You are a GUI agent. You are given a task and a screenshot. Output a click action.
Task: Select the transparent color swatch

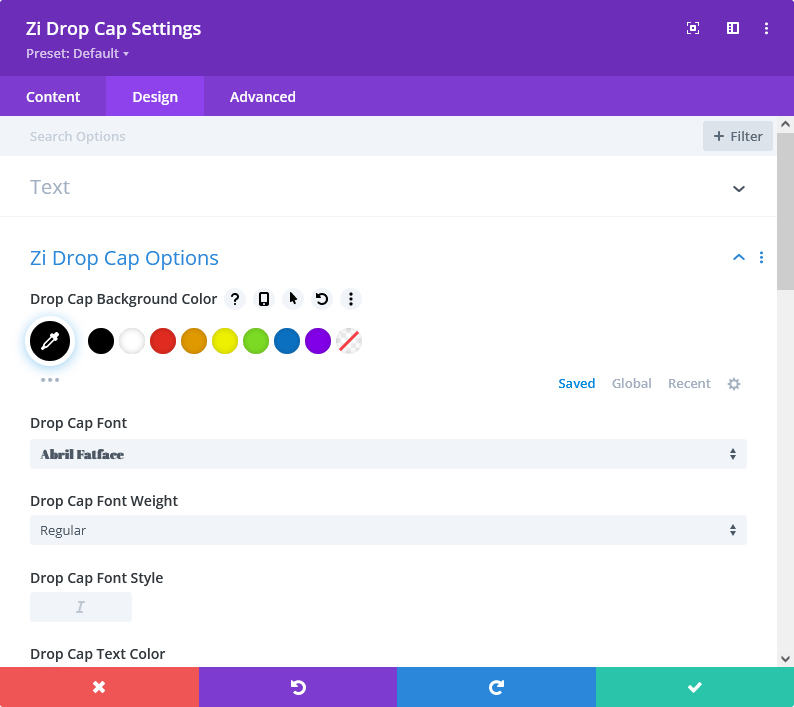(349, 341)
